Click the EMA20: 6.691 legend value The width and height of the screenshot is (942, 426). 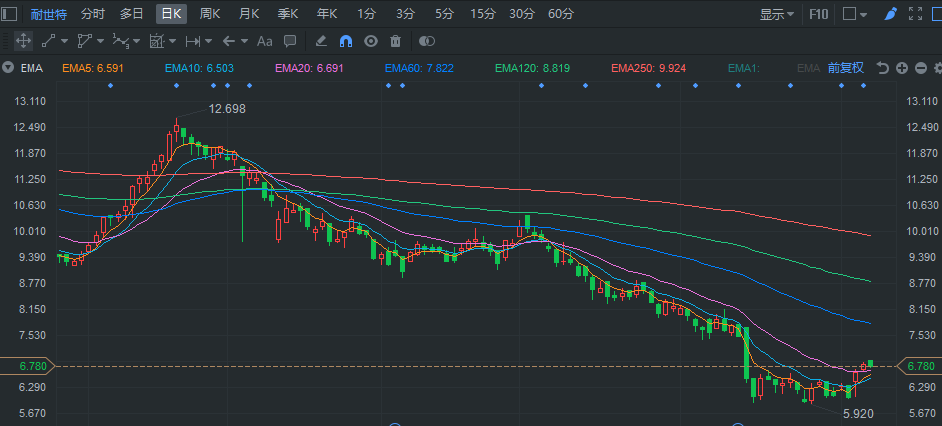(309, 68)
